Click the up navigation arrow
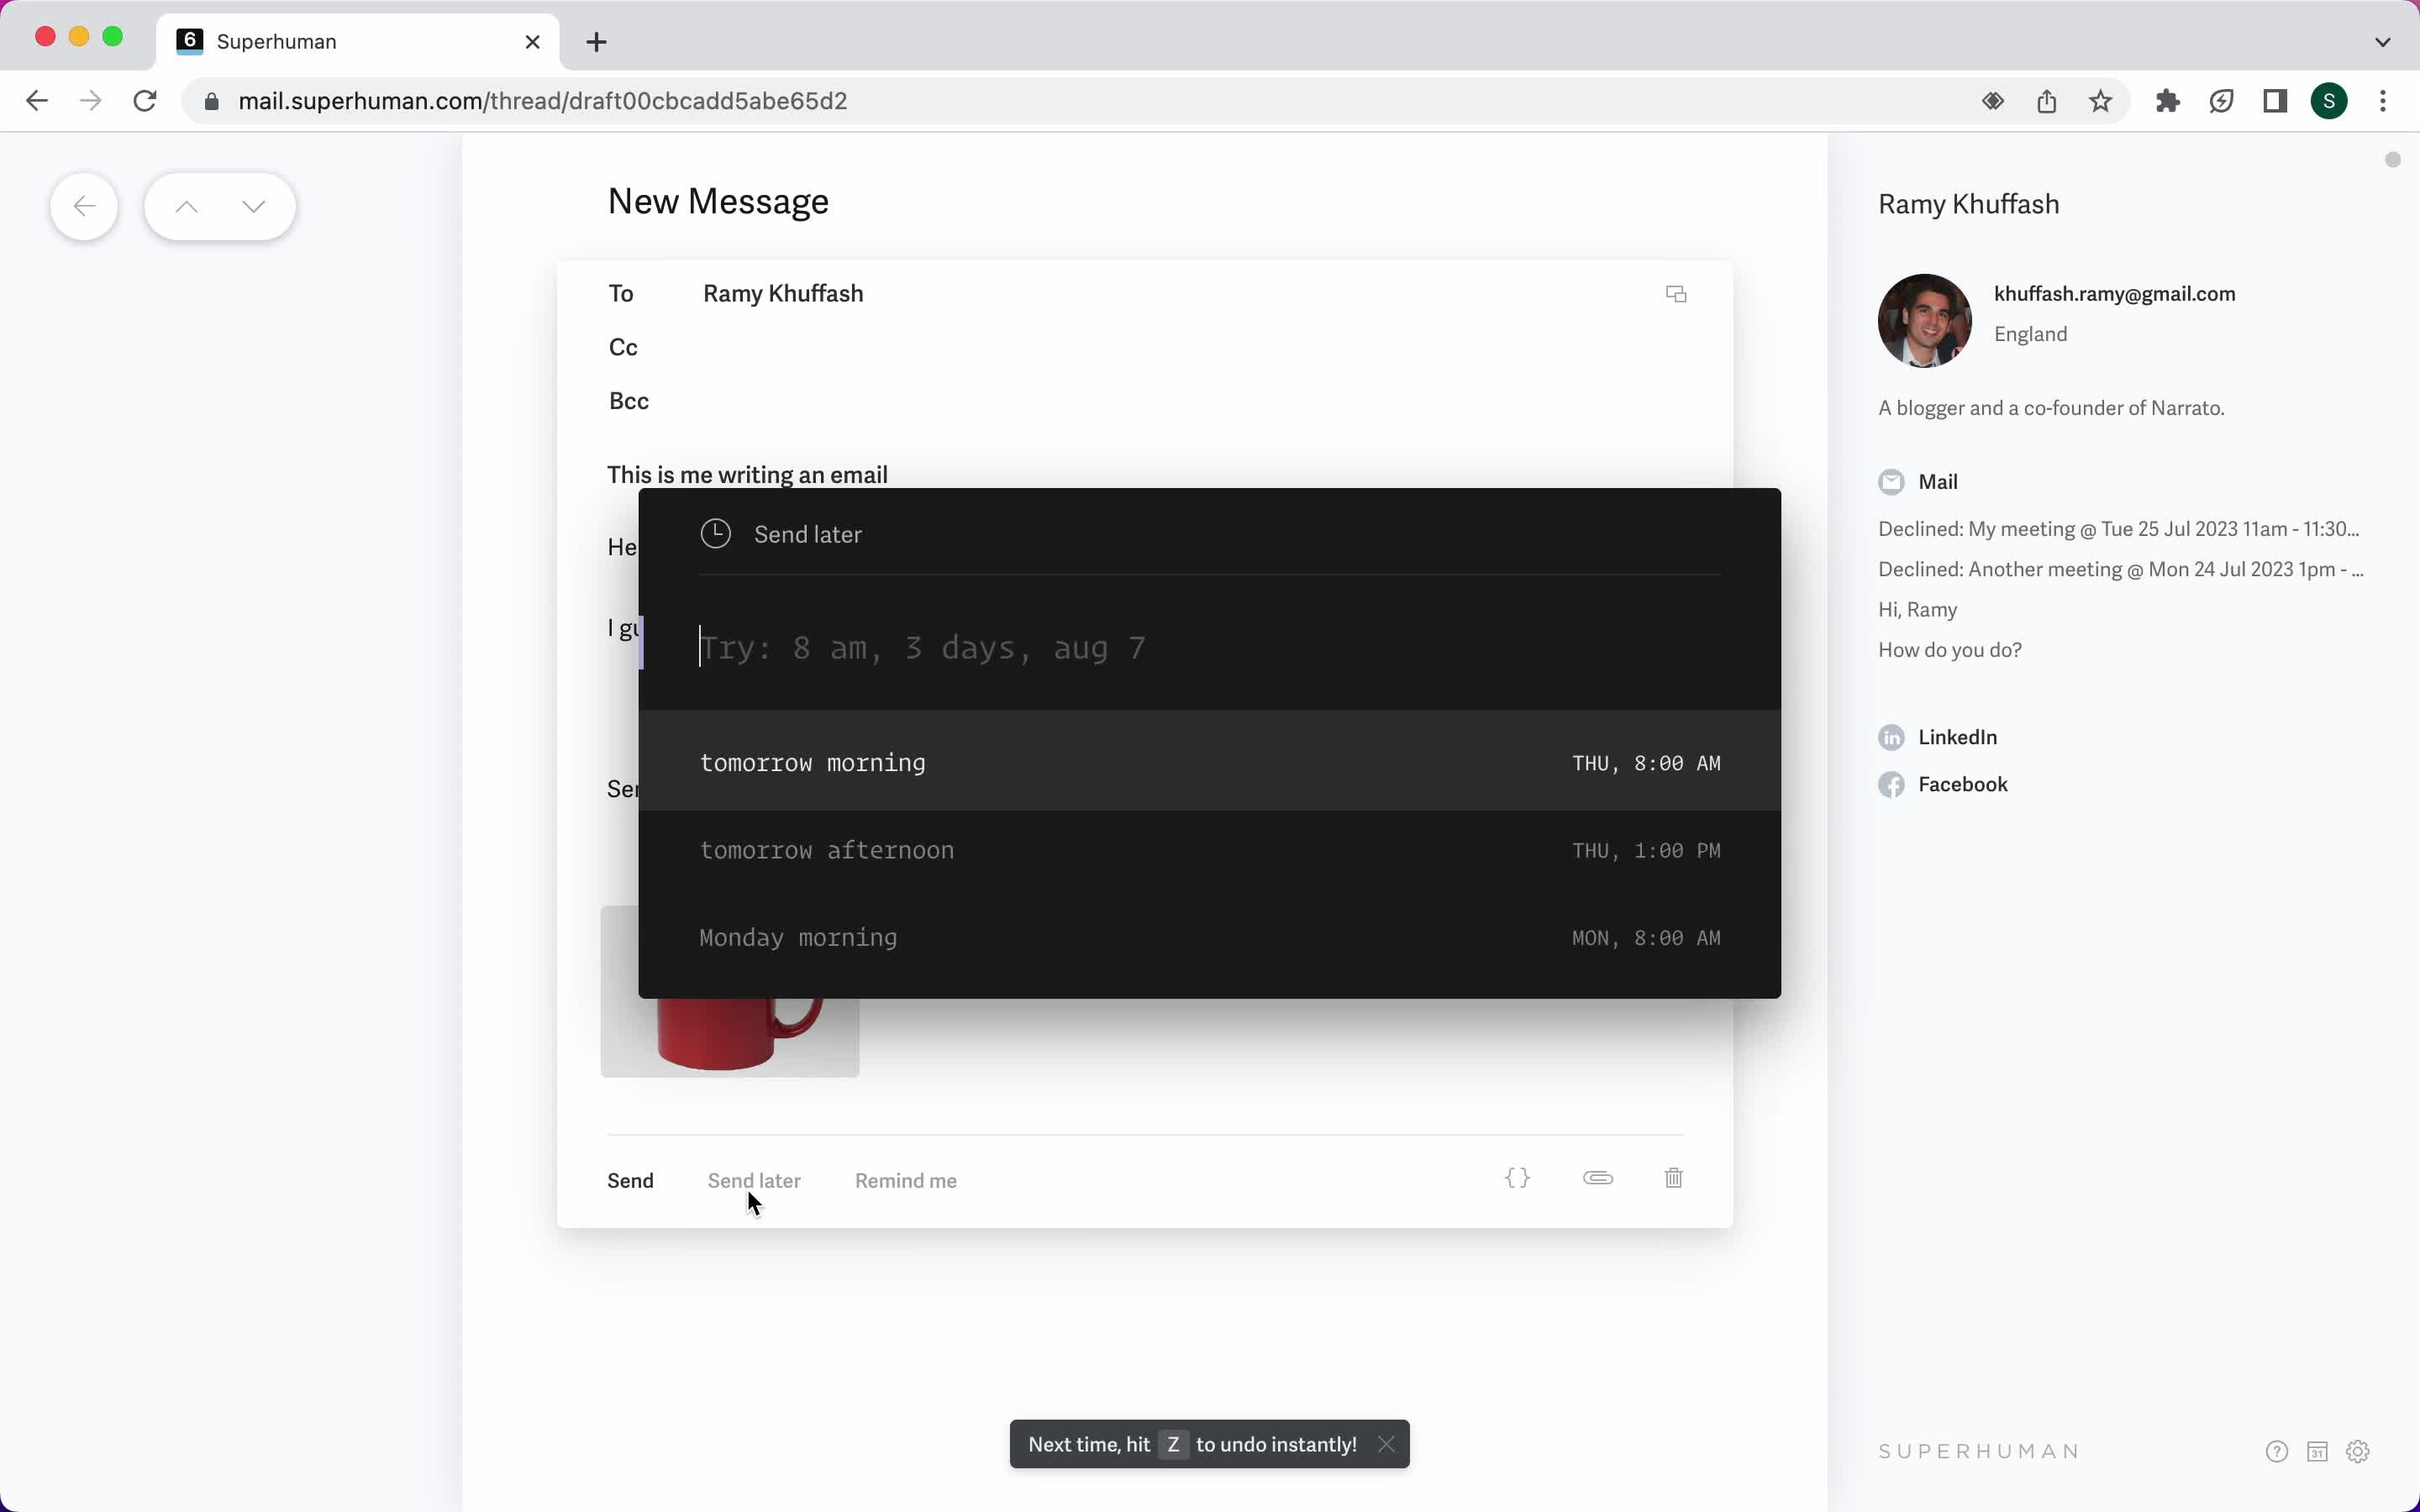This screenshot has width=2420, height=1512. click(x=187, y=206)
